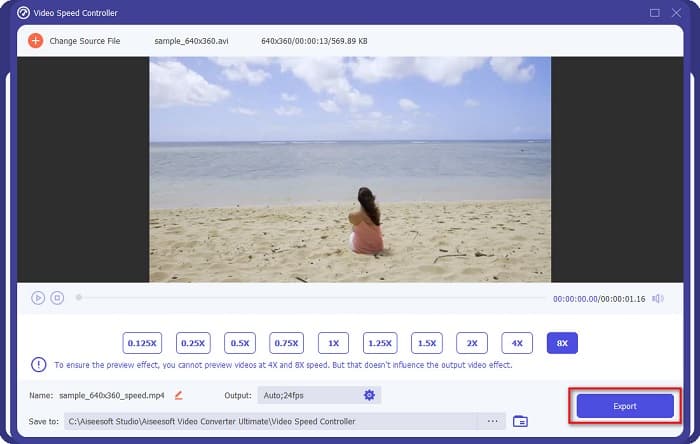Click the Video Speed Controller app logo
The image size is (700, 444).
pyautogui.click(x=23, y=12)
